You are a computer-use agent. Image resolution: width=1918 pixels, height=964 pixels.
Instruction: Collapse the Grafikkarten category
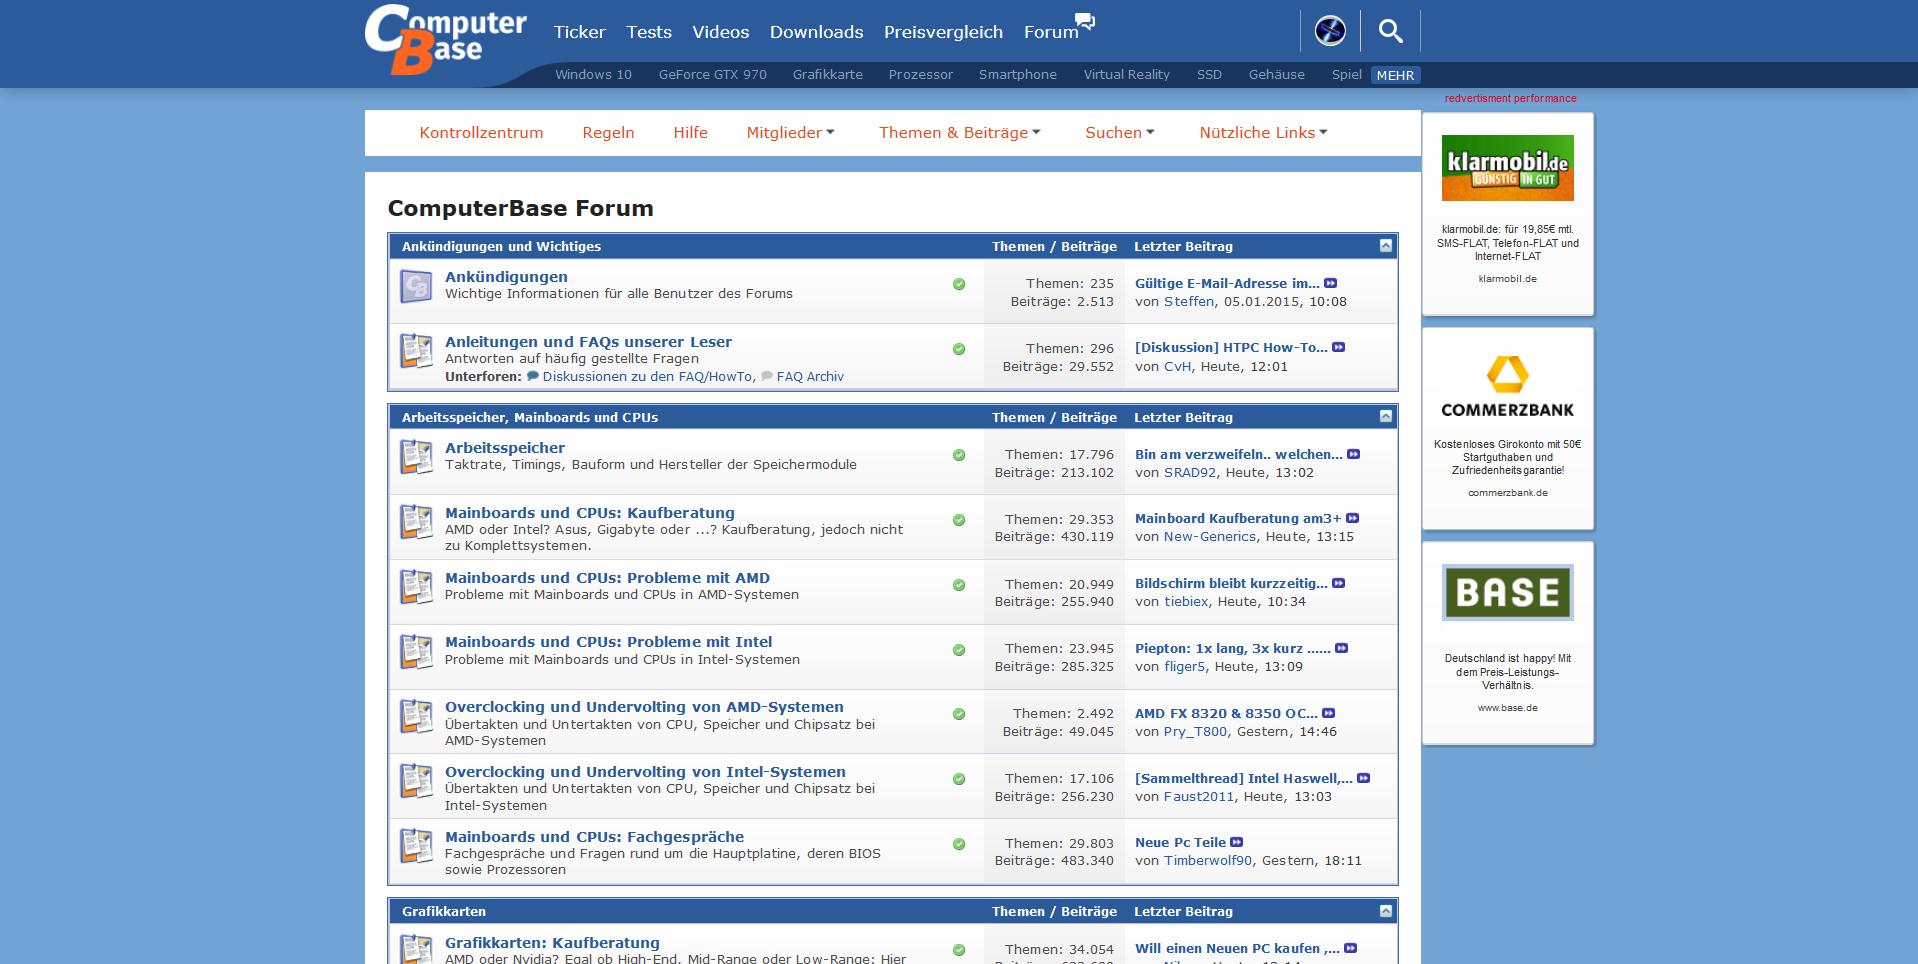pyautogui.click(x=1386, y=911)
